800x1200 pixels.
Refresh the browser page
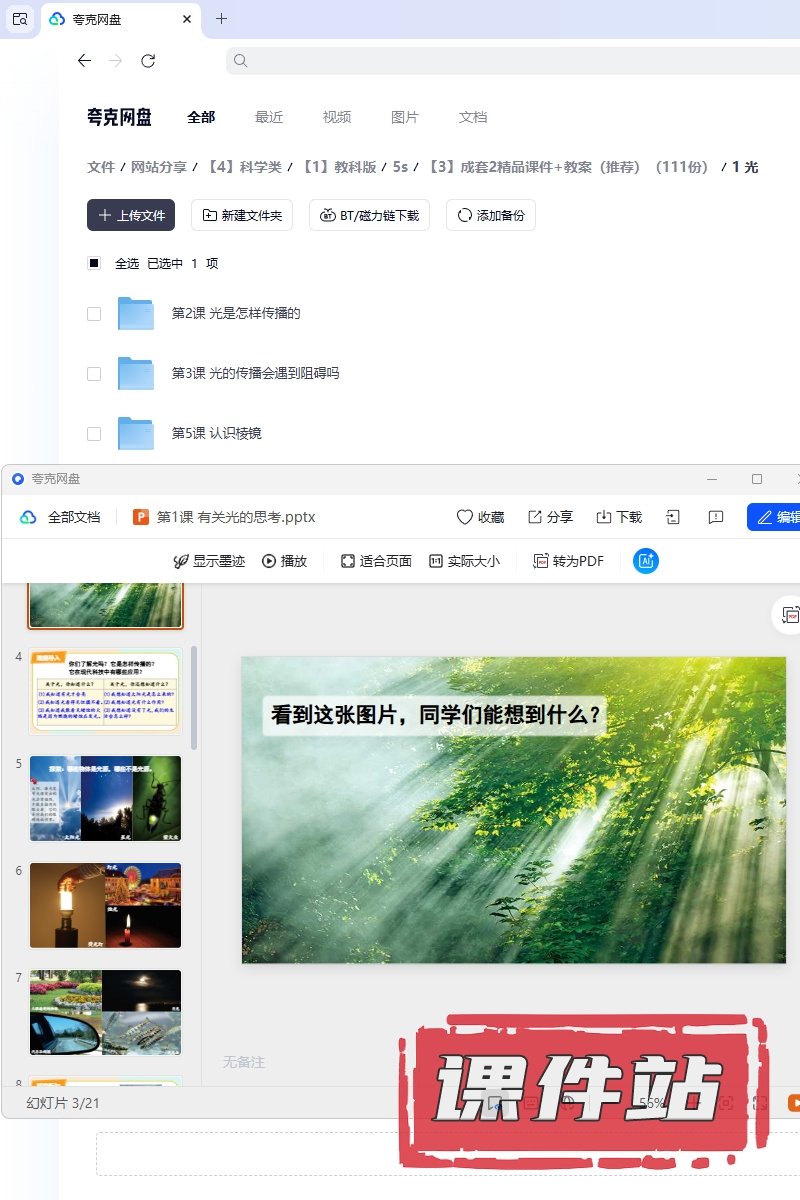(x=148, y=61)
